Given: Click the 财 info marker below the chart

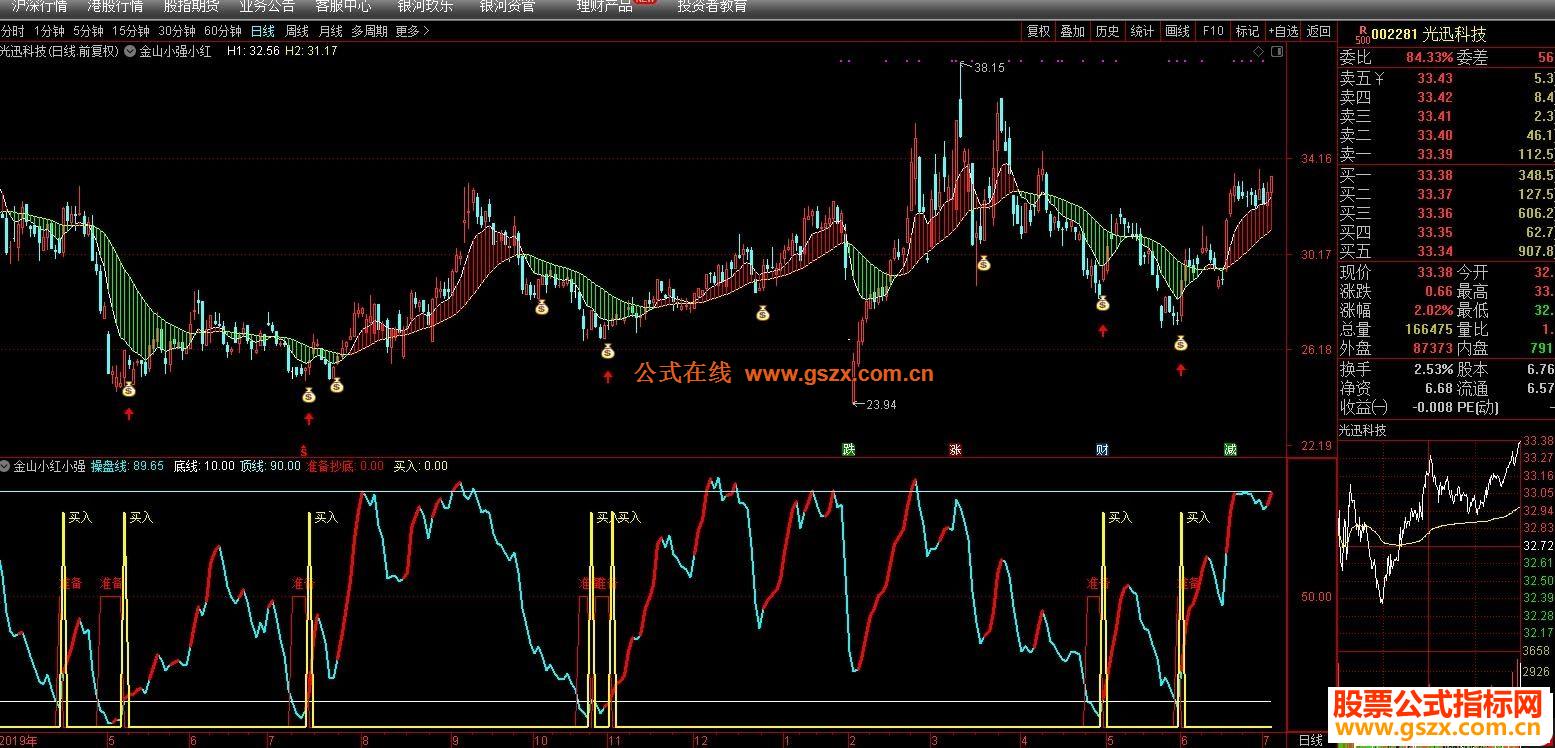Looking at the screenshot, I should [x=1102, y=449].
